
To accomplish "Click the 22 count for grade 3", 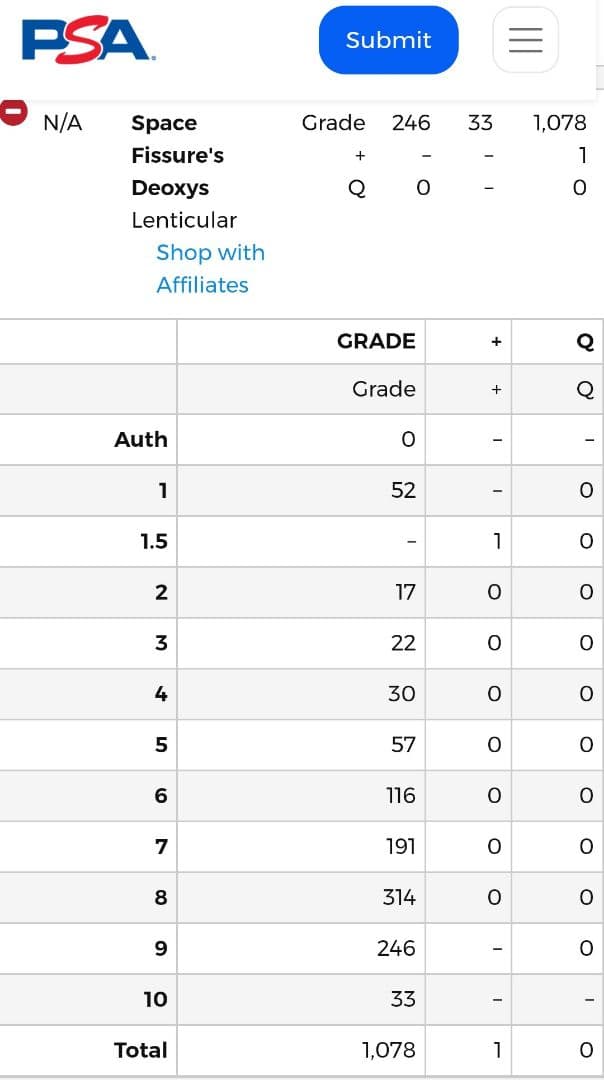I will pos(403,643).
